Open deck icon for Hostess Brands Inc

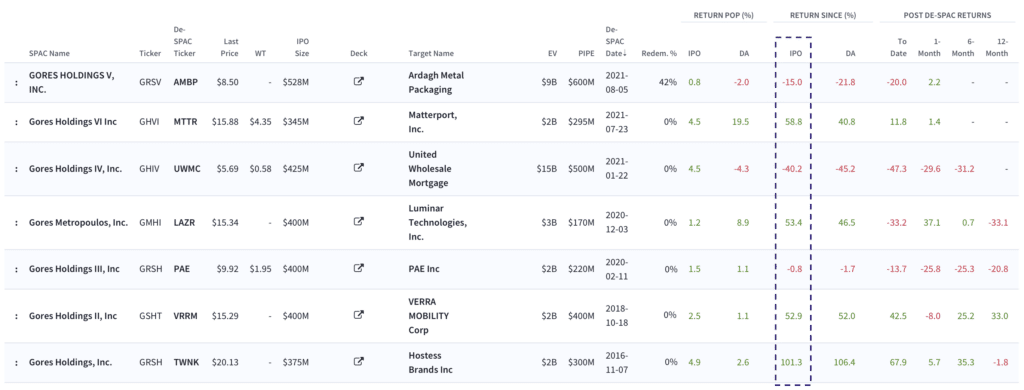pyautogui.click(x=358, y=361)
